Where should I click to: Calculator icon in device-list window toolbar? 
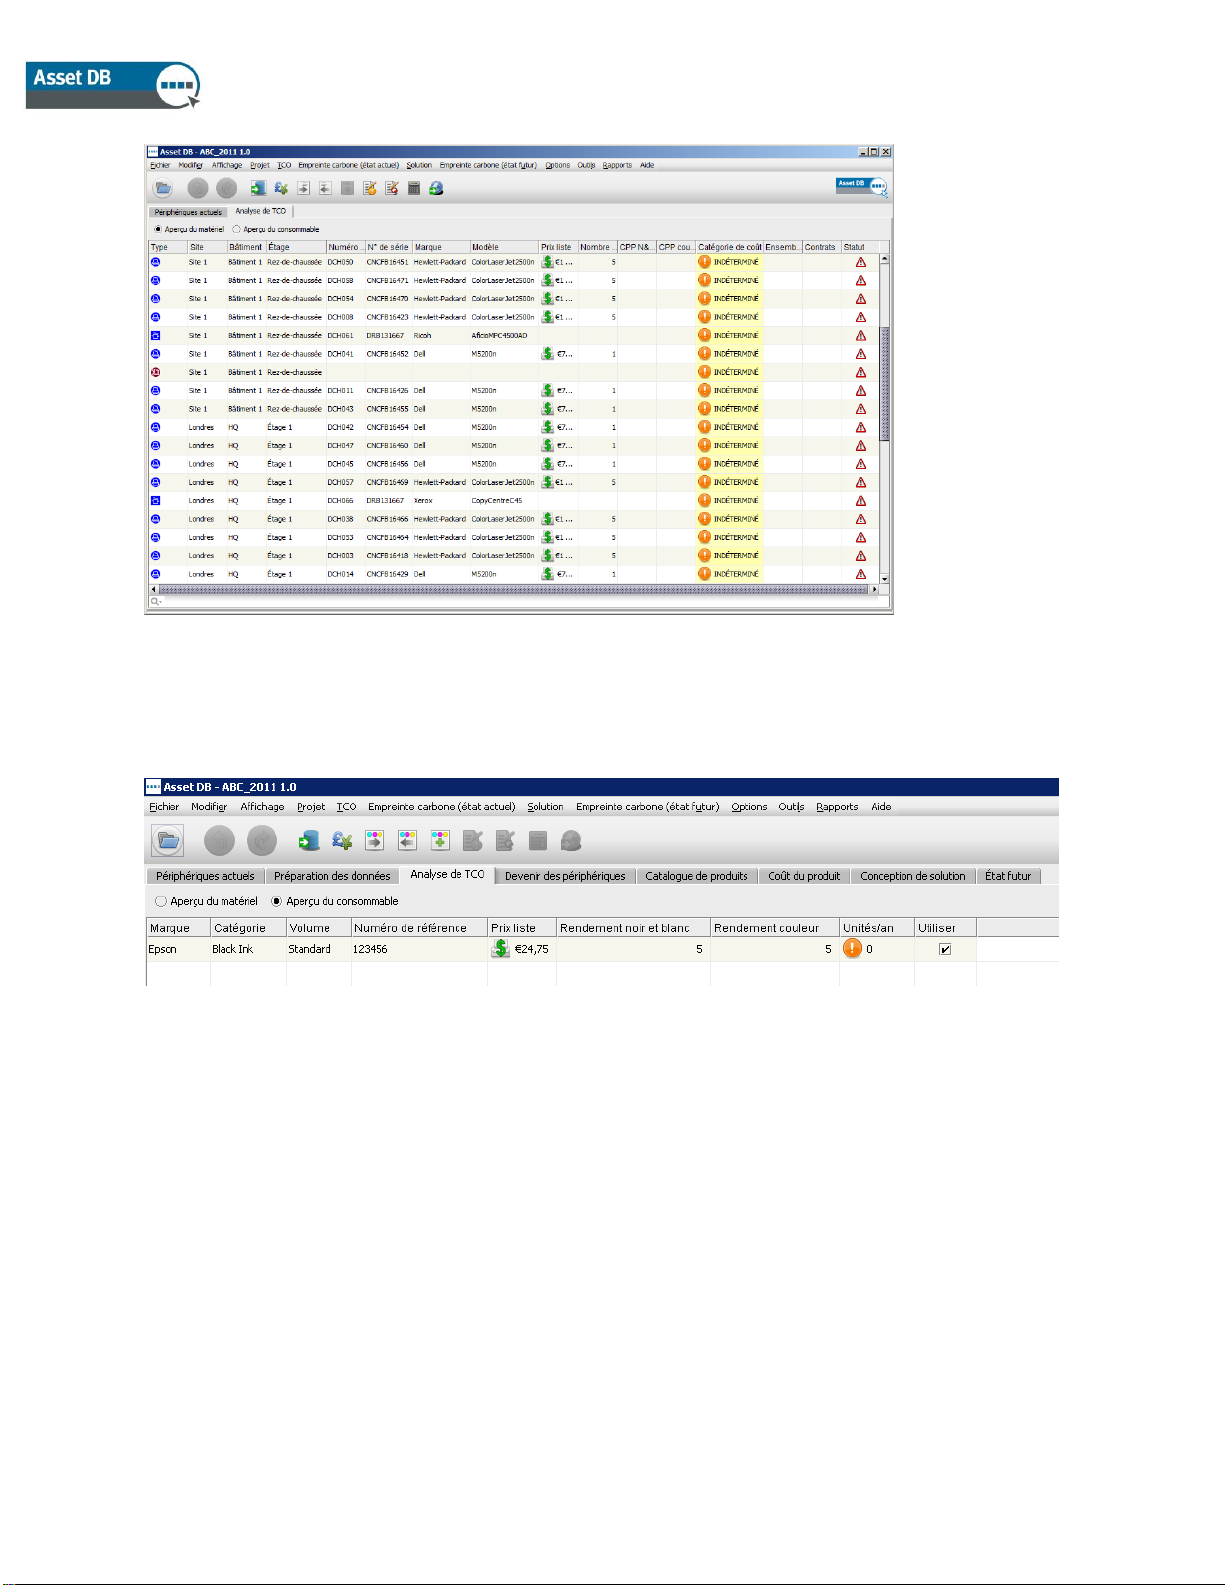tap(413, 188)
